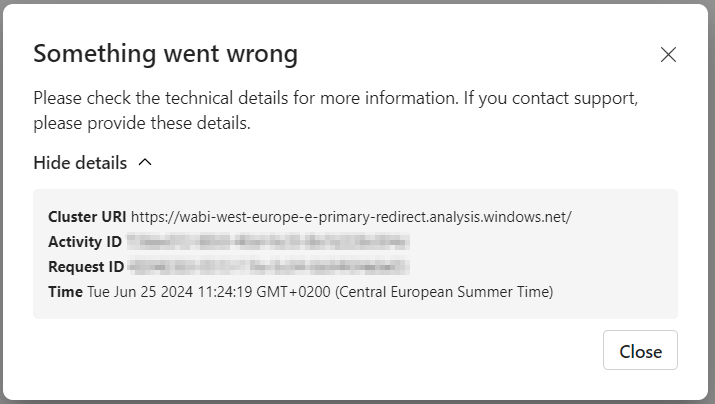Viewport: 715px width, 404px height.
Task: Click the Time label in details
Action: (65, 292)
